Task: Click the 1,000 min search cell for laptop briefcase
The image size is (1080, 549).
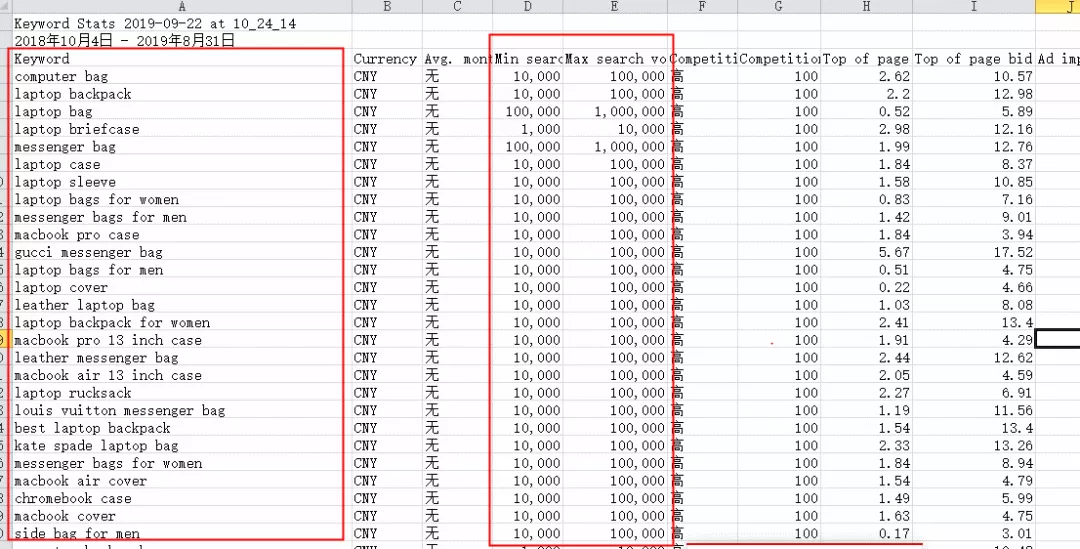Action: [x=528, y=129]
